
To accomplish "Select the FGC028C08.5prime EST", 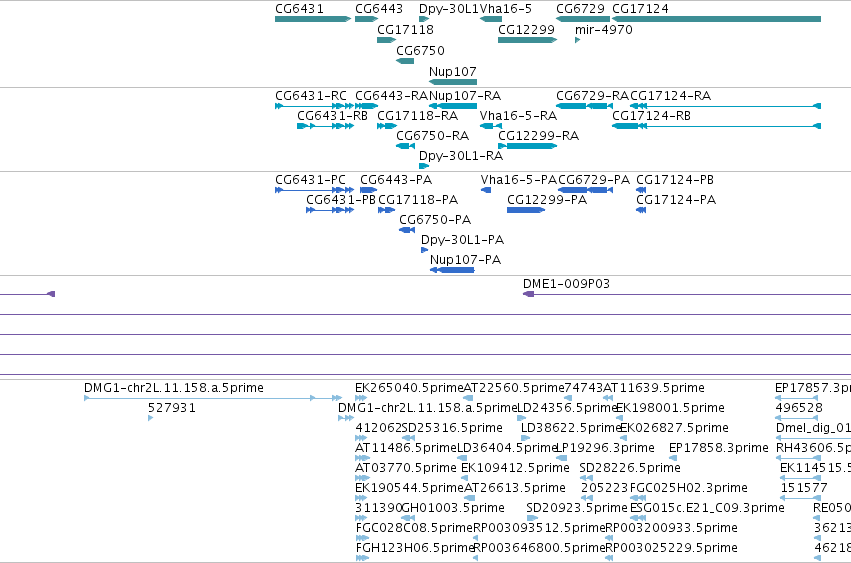I will [x=363, y=539].
